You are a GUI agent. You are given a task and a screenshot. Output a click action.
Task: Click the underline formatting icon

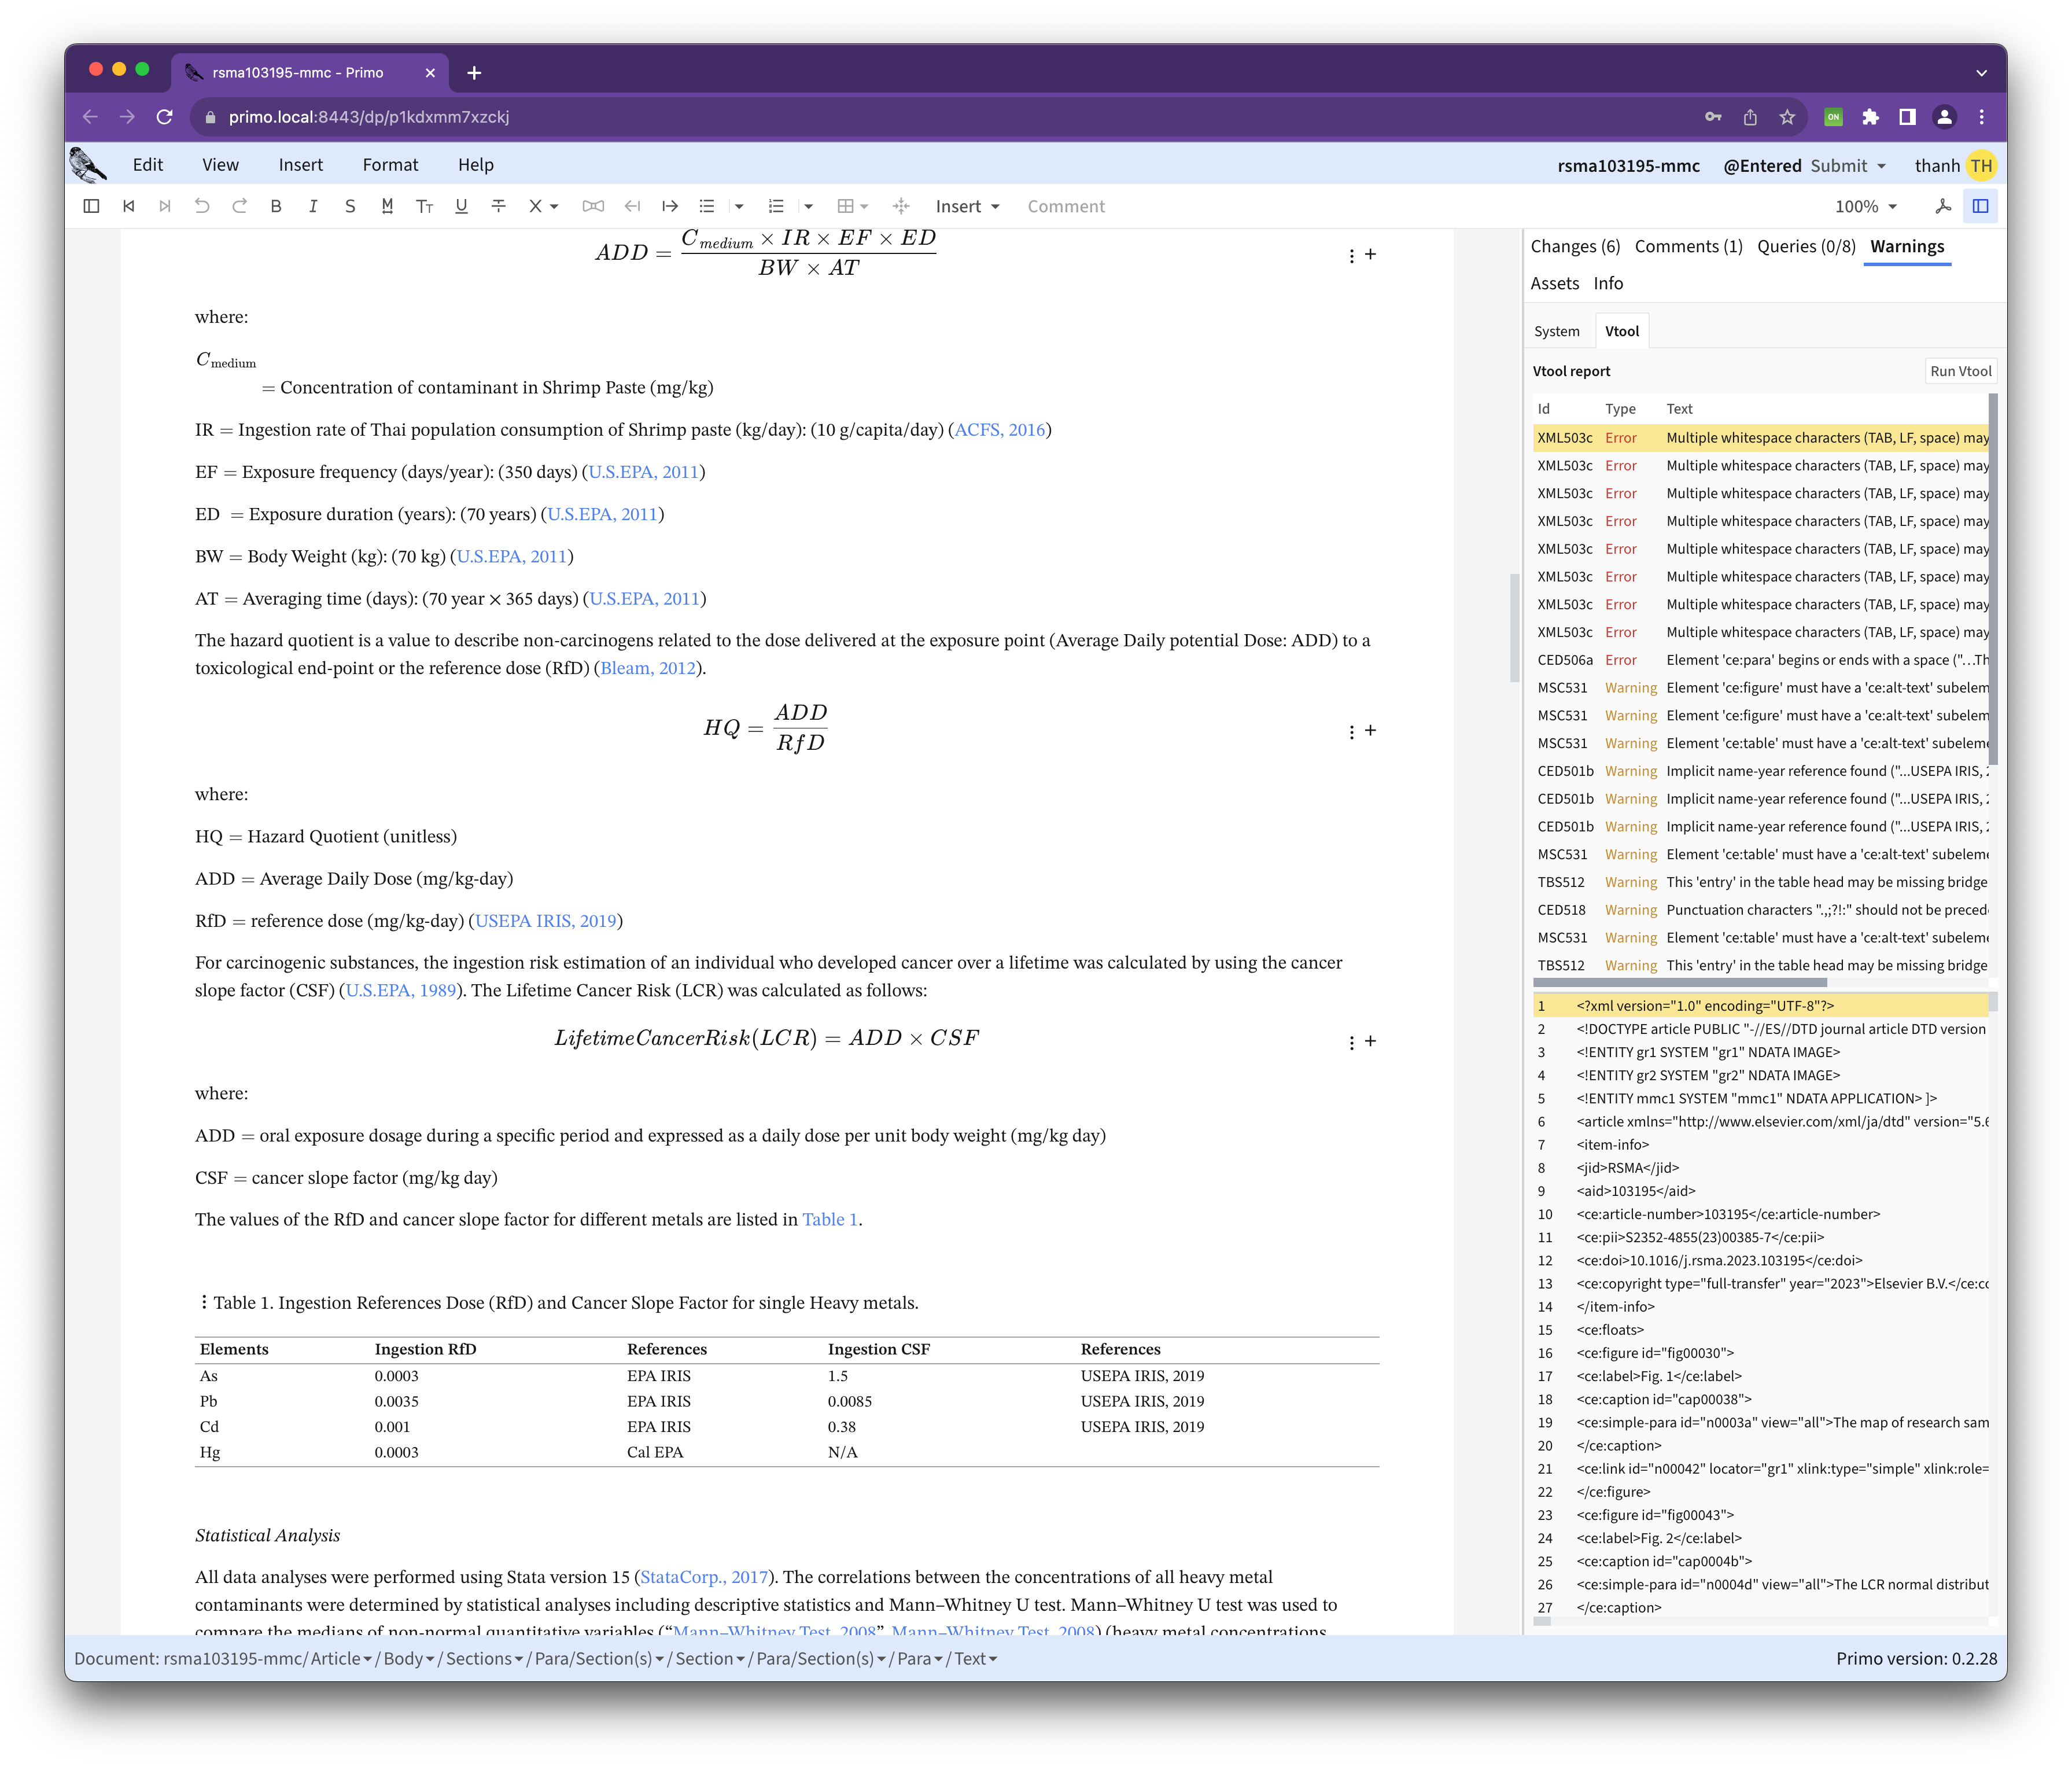point(461,206)
